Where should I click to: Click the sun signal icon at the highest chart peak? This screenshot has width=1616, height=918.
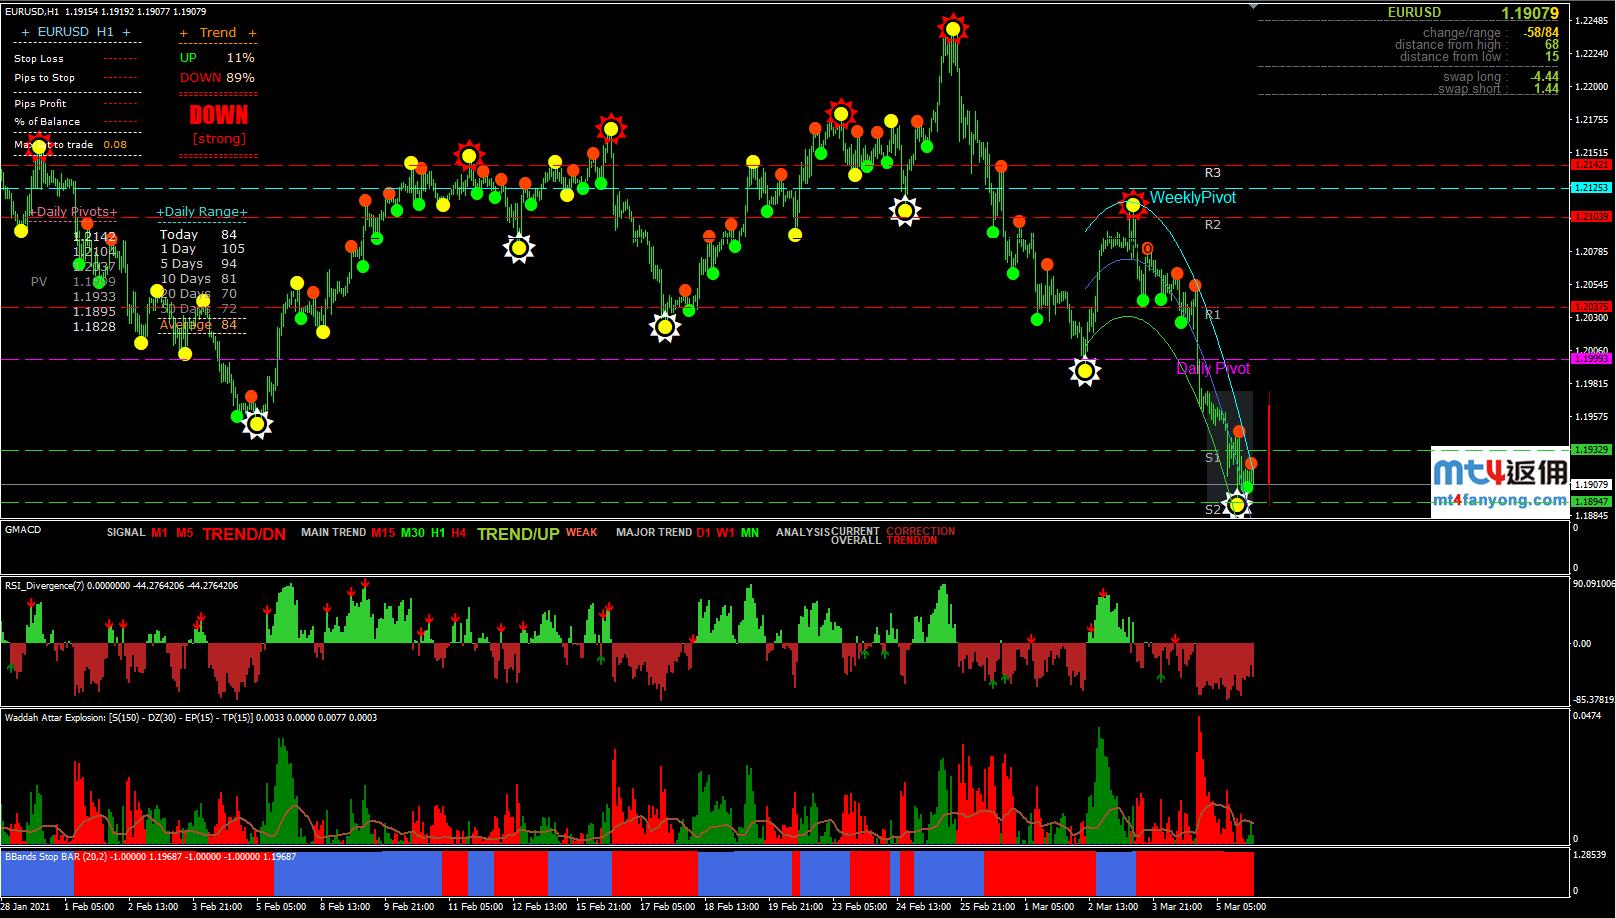[x=951, y=29]
